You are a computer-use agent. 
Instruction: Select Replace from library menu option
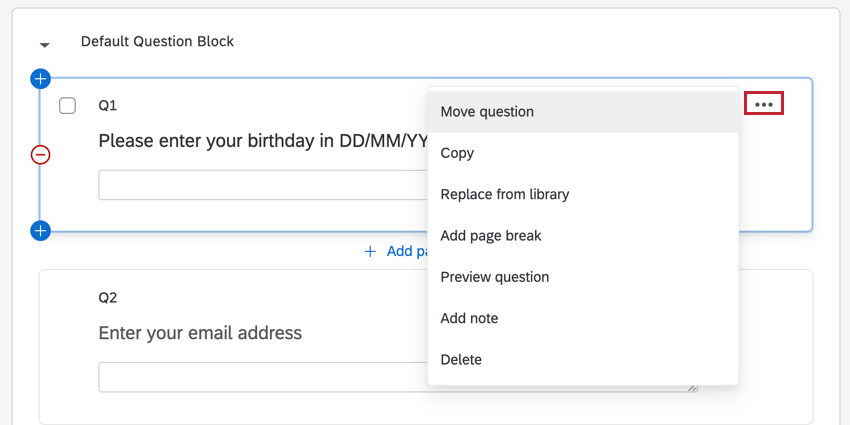tap(504, 194)
